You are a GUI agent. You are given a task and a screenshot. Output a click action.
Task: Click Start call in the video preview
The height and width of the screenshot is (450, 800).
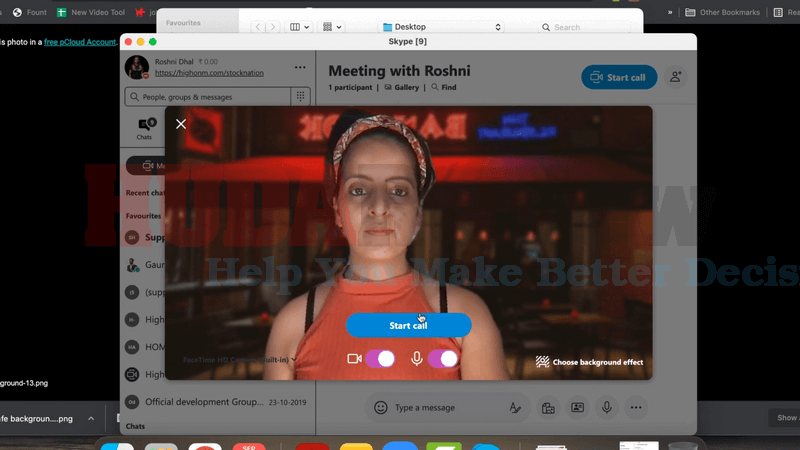pos(408,326)
